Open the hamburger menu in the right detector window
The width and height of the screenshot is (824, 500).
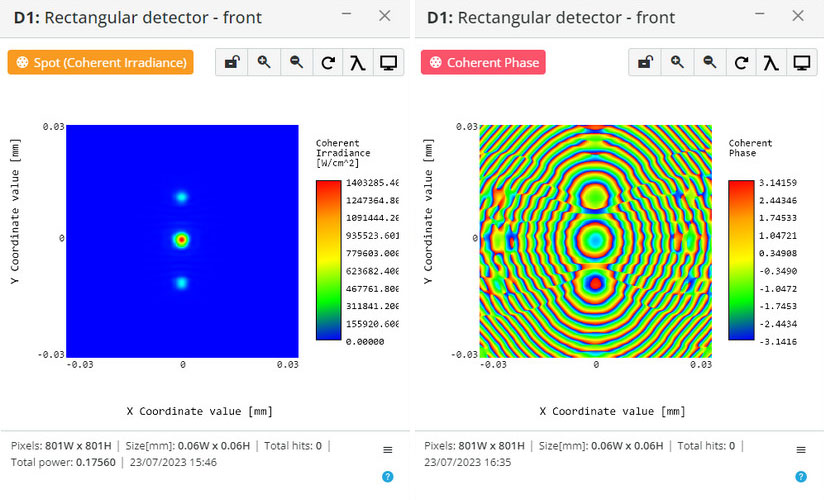coord(801,450)
